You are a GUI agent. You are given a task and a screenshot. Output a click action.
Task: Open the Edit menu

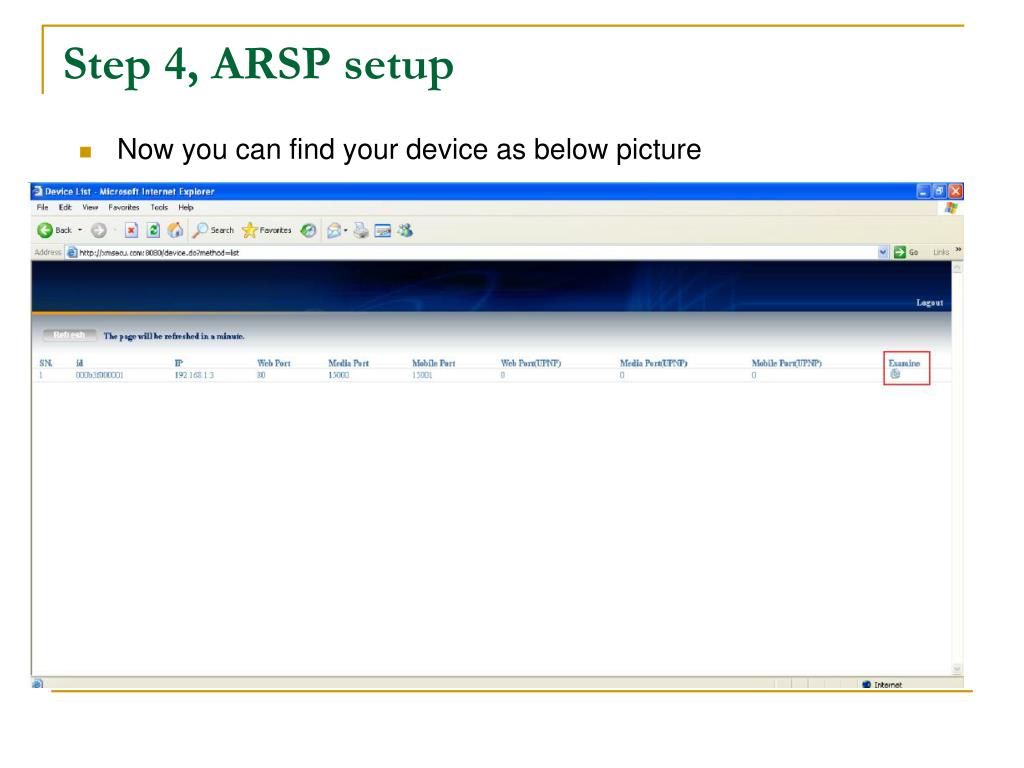pyautogui.click(x=65, y=207)
